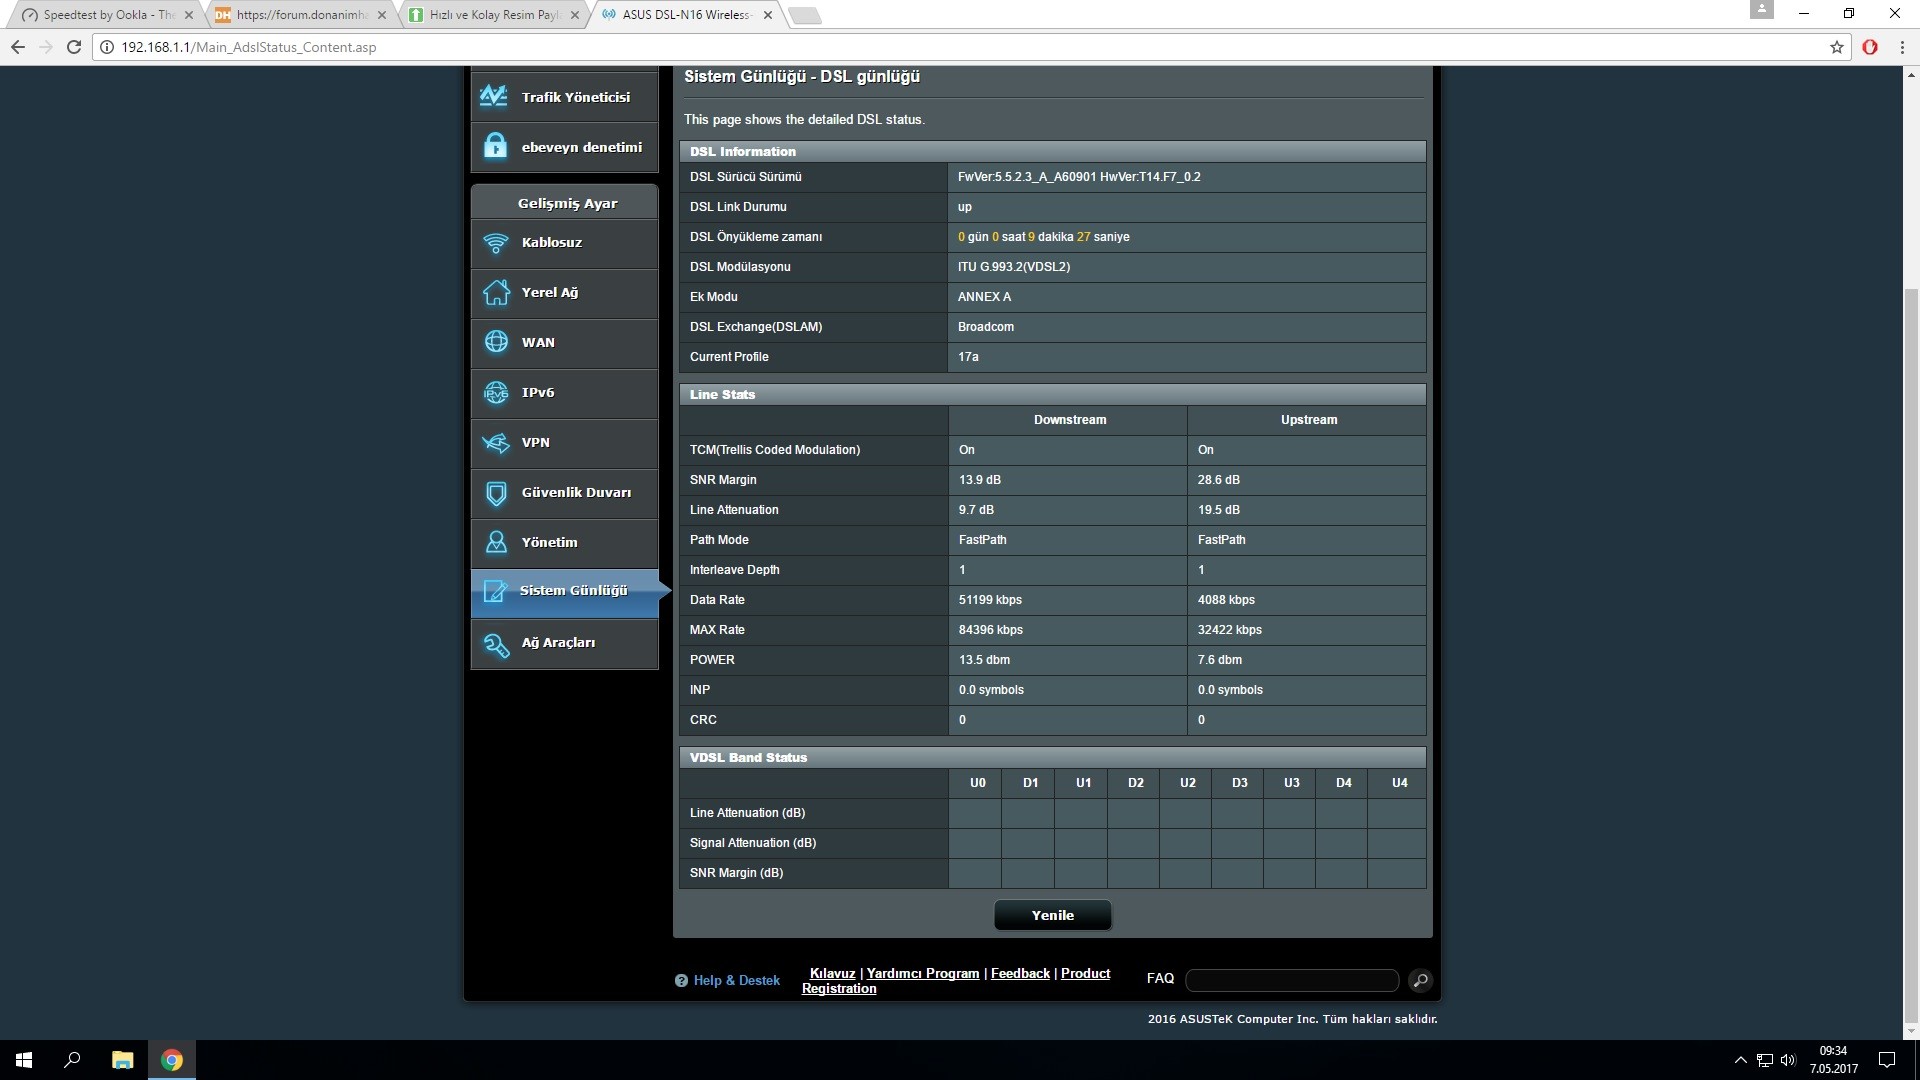The image size is (1920, 1080).
Task: Click the Yerel Ağ network icon
Action: (x=496, y=290)
